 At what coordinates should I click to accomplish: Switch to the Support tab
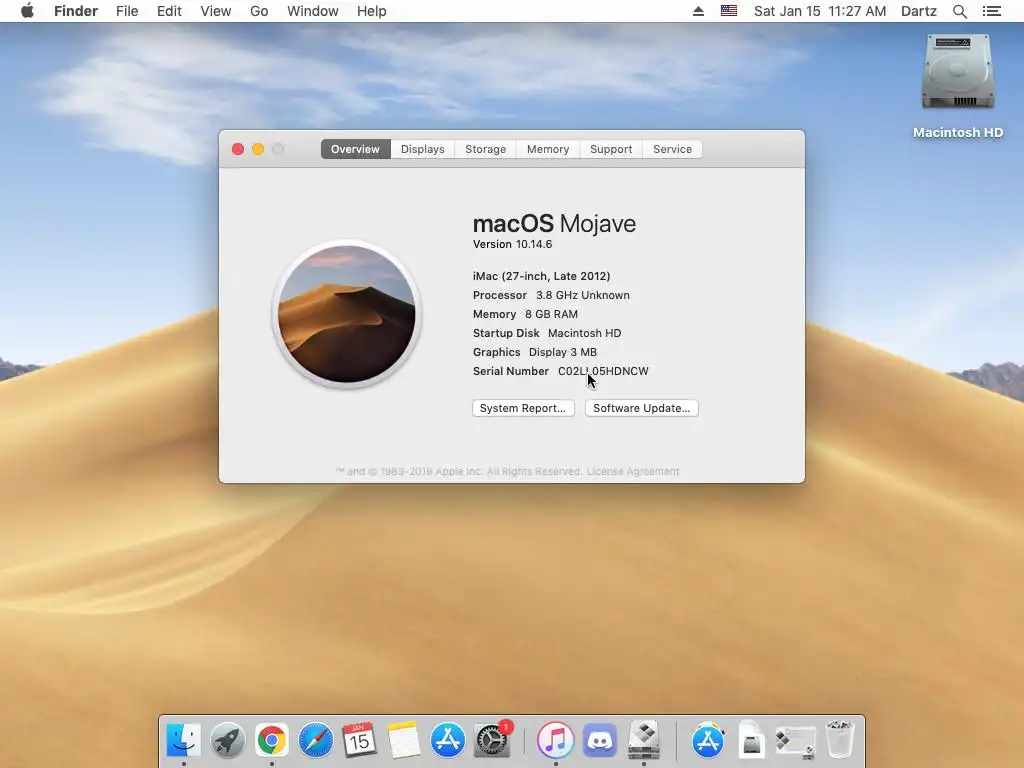[x=611, y=149]
